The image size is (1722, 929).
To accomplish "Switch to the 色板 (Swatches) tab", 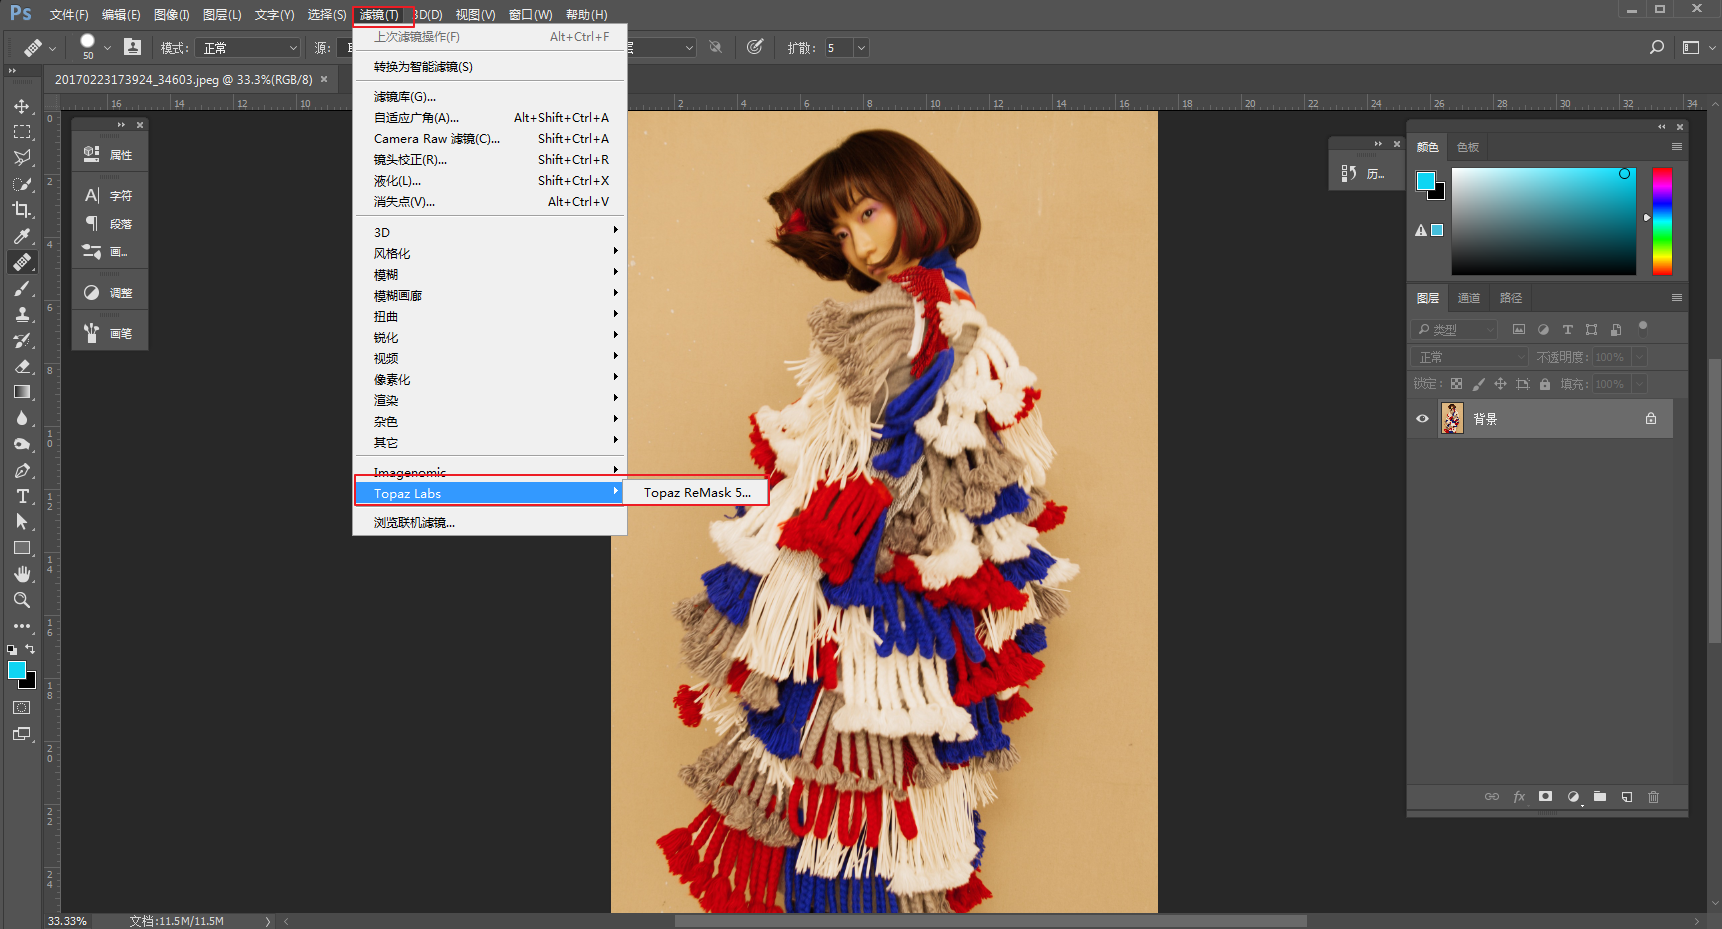I will coord(1467,147).
